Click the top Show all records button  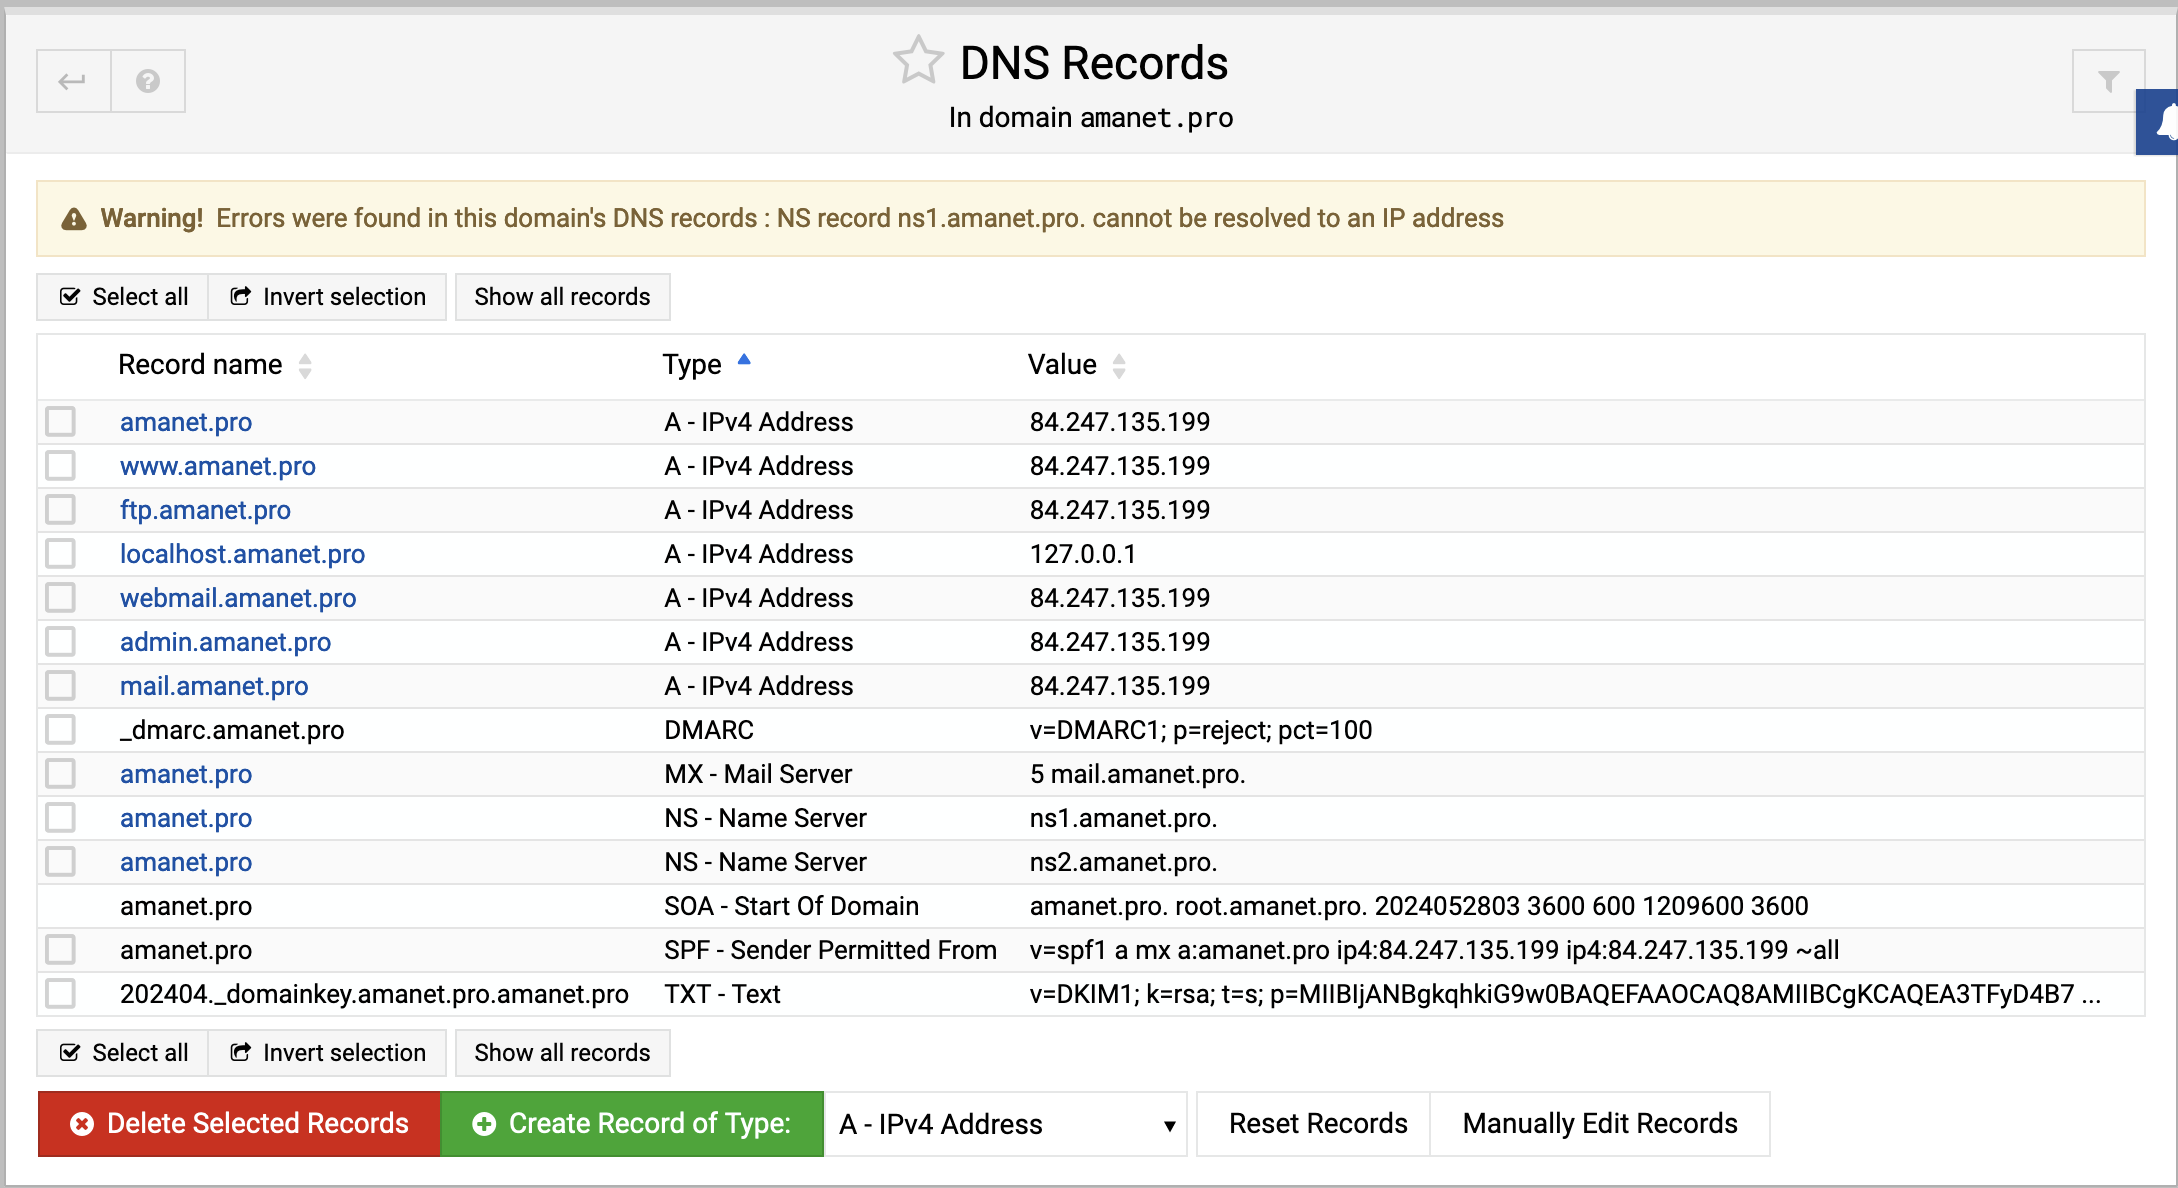pyautogui.click(x=562, y=297)
